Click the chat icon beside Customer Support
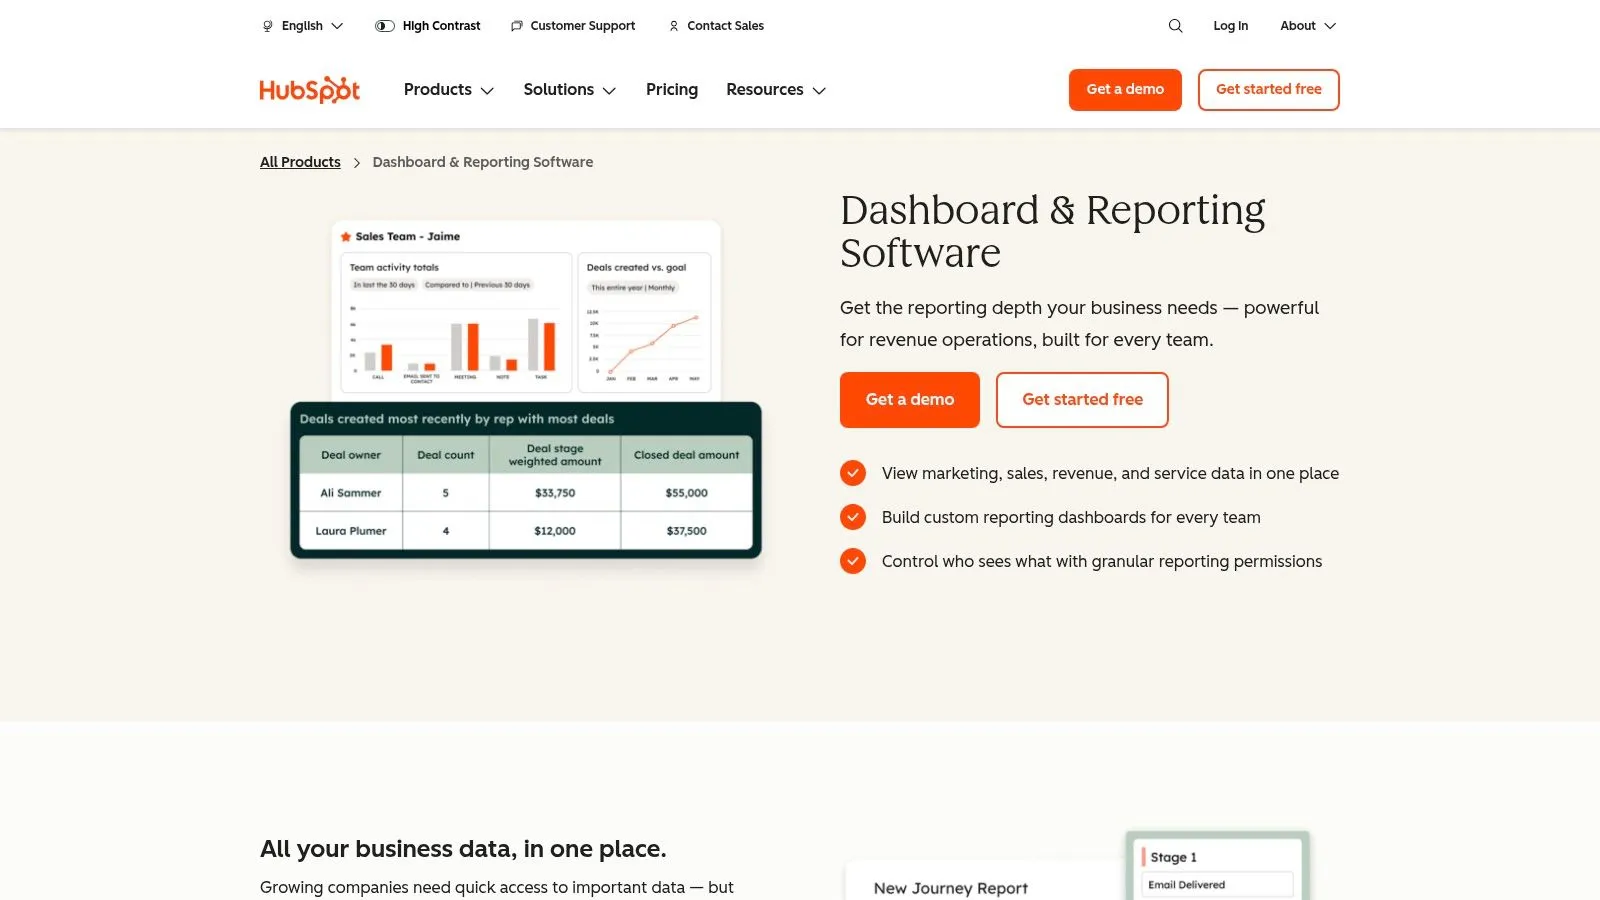 point(516,26)
